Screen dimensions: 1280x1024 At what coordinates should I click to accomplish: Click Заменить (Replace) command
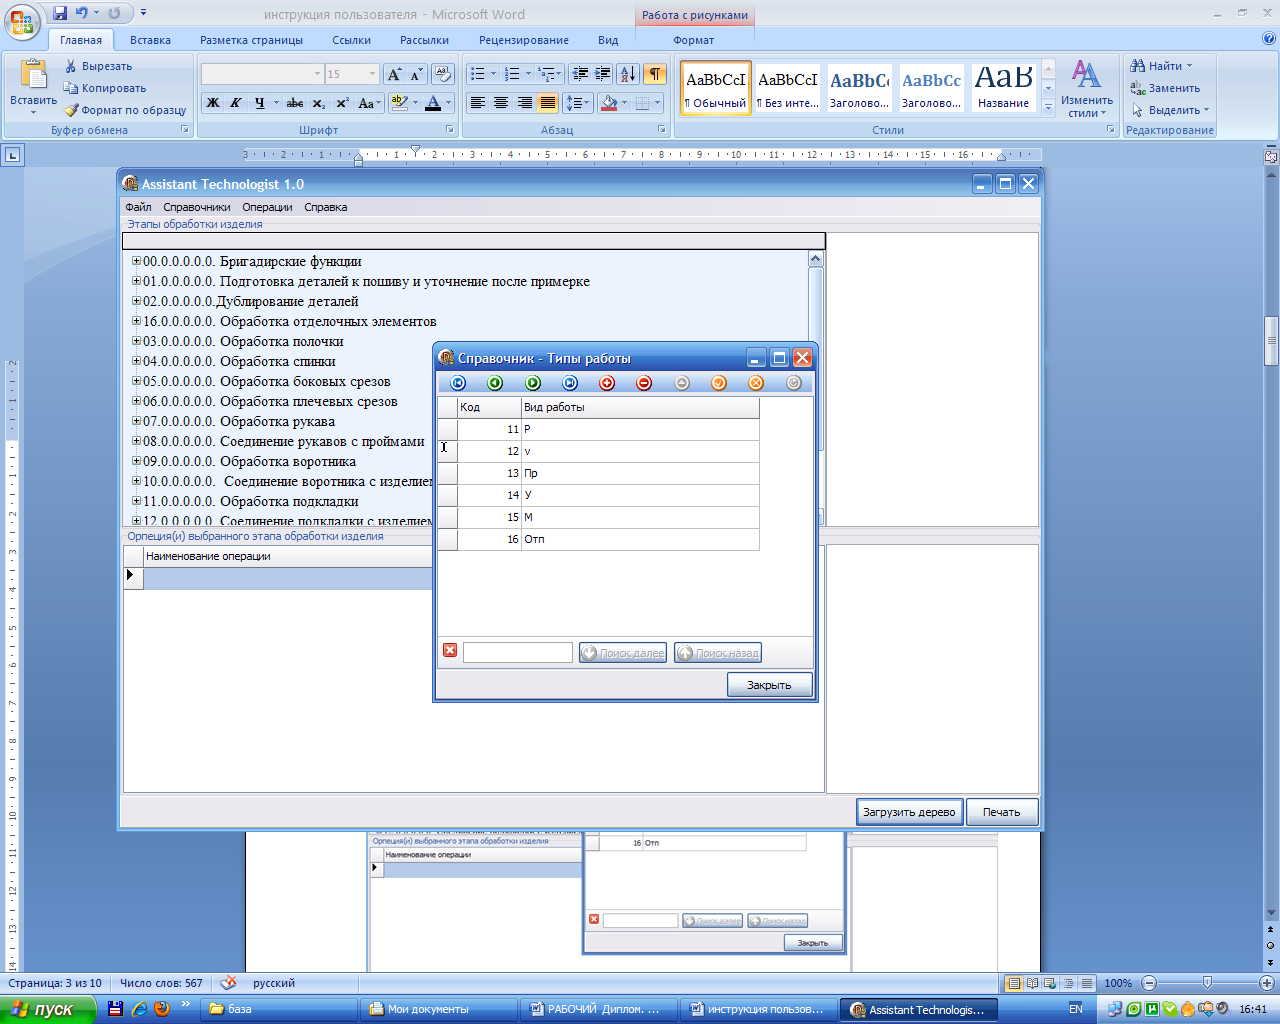[x=1165, y=88]
